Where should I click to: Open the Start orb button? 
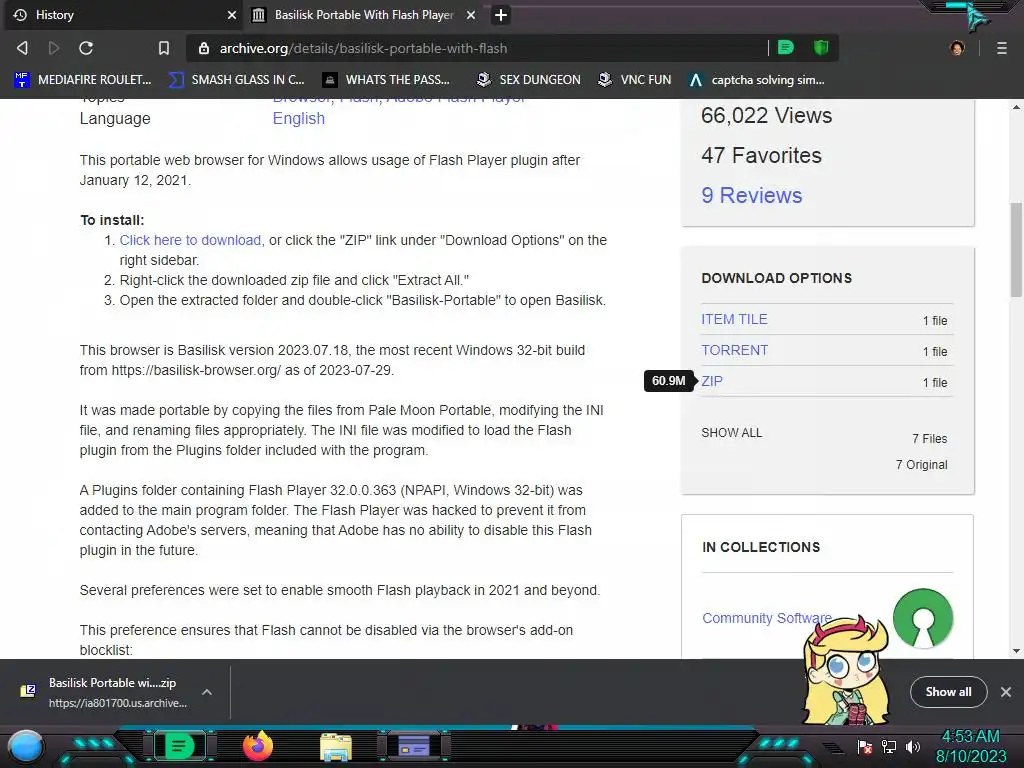[x=26, y=747]
